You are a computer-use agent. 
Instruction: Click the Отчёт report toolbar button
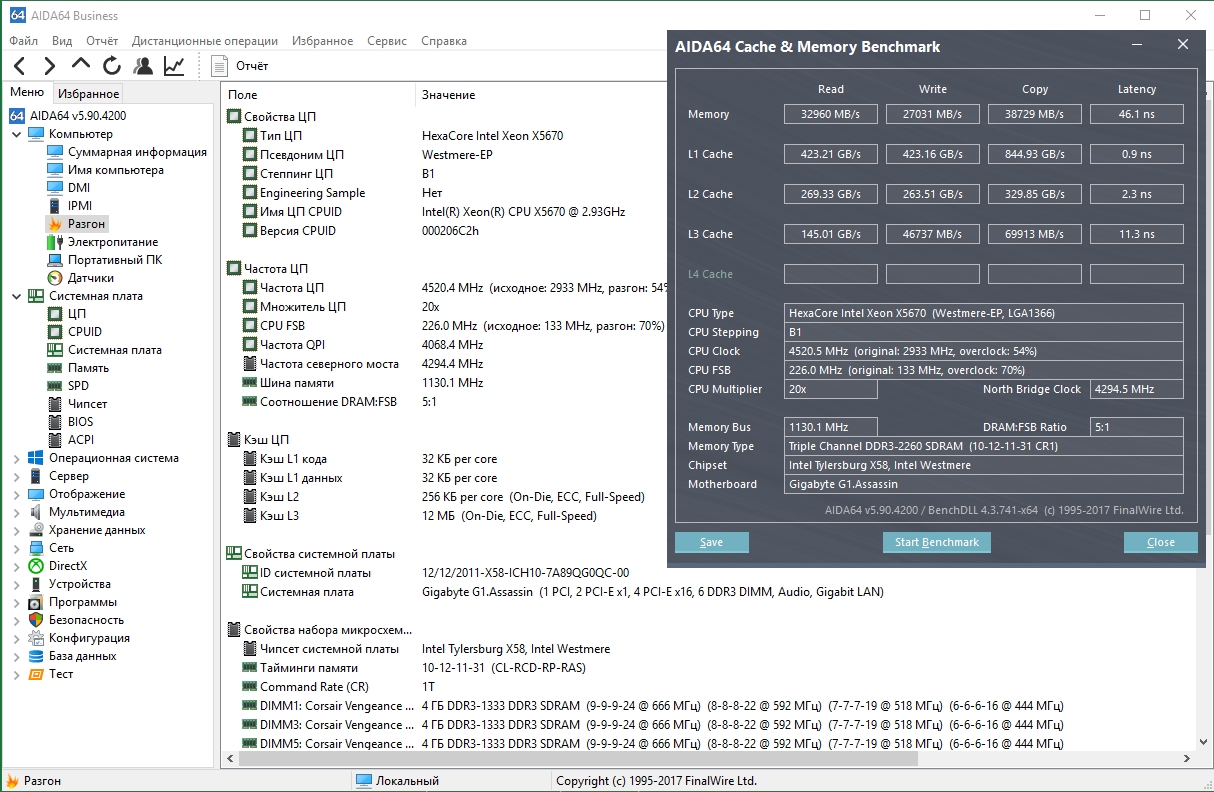click(240, 66)
